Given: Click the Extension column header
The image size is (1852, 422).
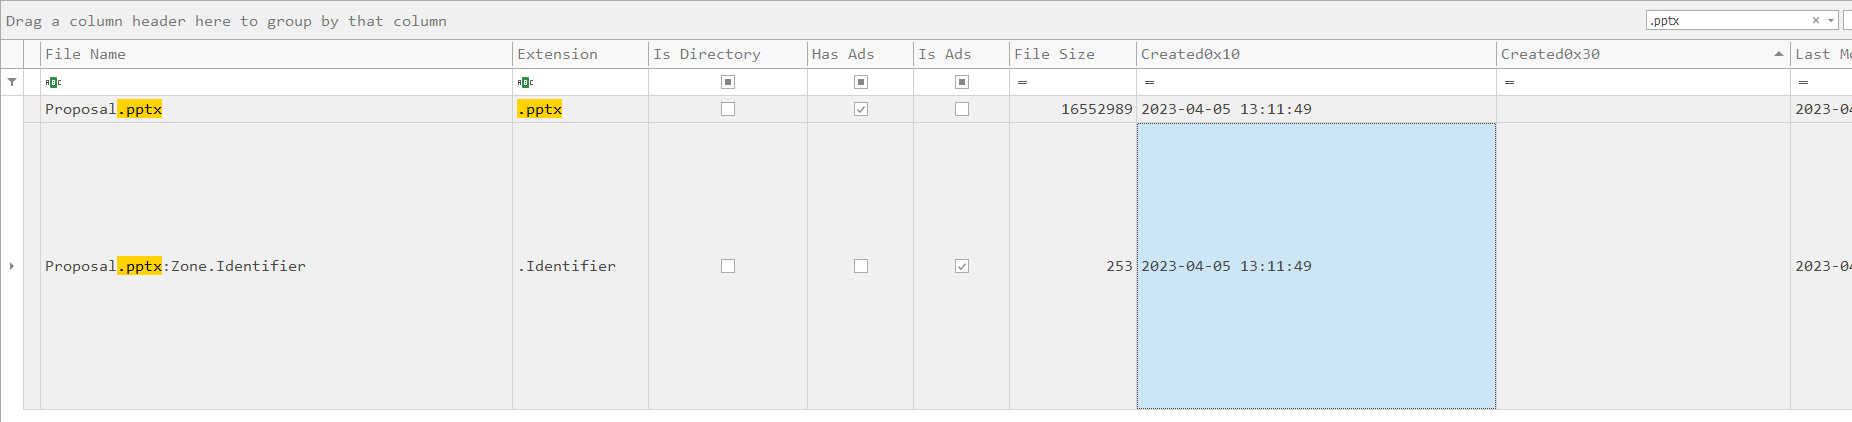Looking at the screenshot, I should coord(558,54).
